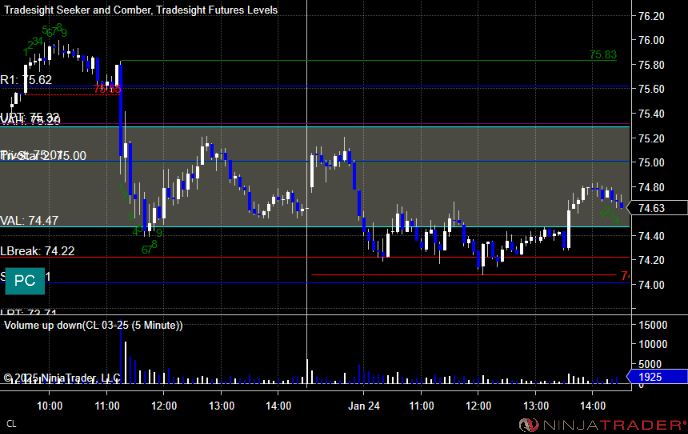
Task: Click the 14:00 label before Jan 24
Action: (x=279, y=406)
